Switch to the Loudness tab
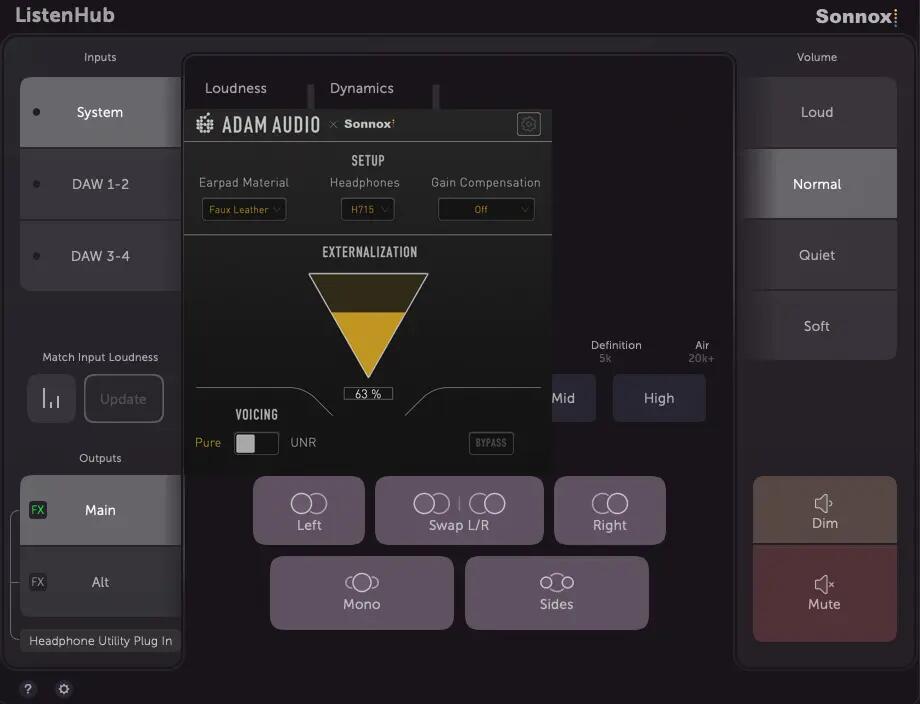Image resolution: width=920 pixels, height=704 pixels. pyautogui.click(x=236, y=88)
